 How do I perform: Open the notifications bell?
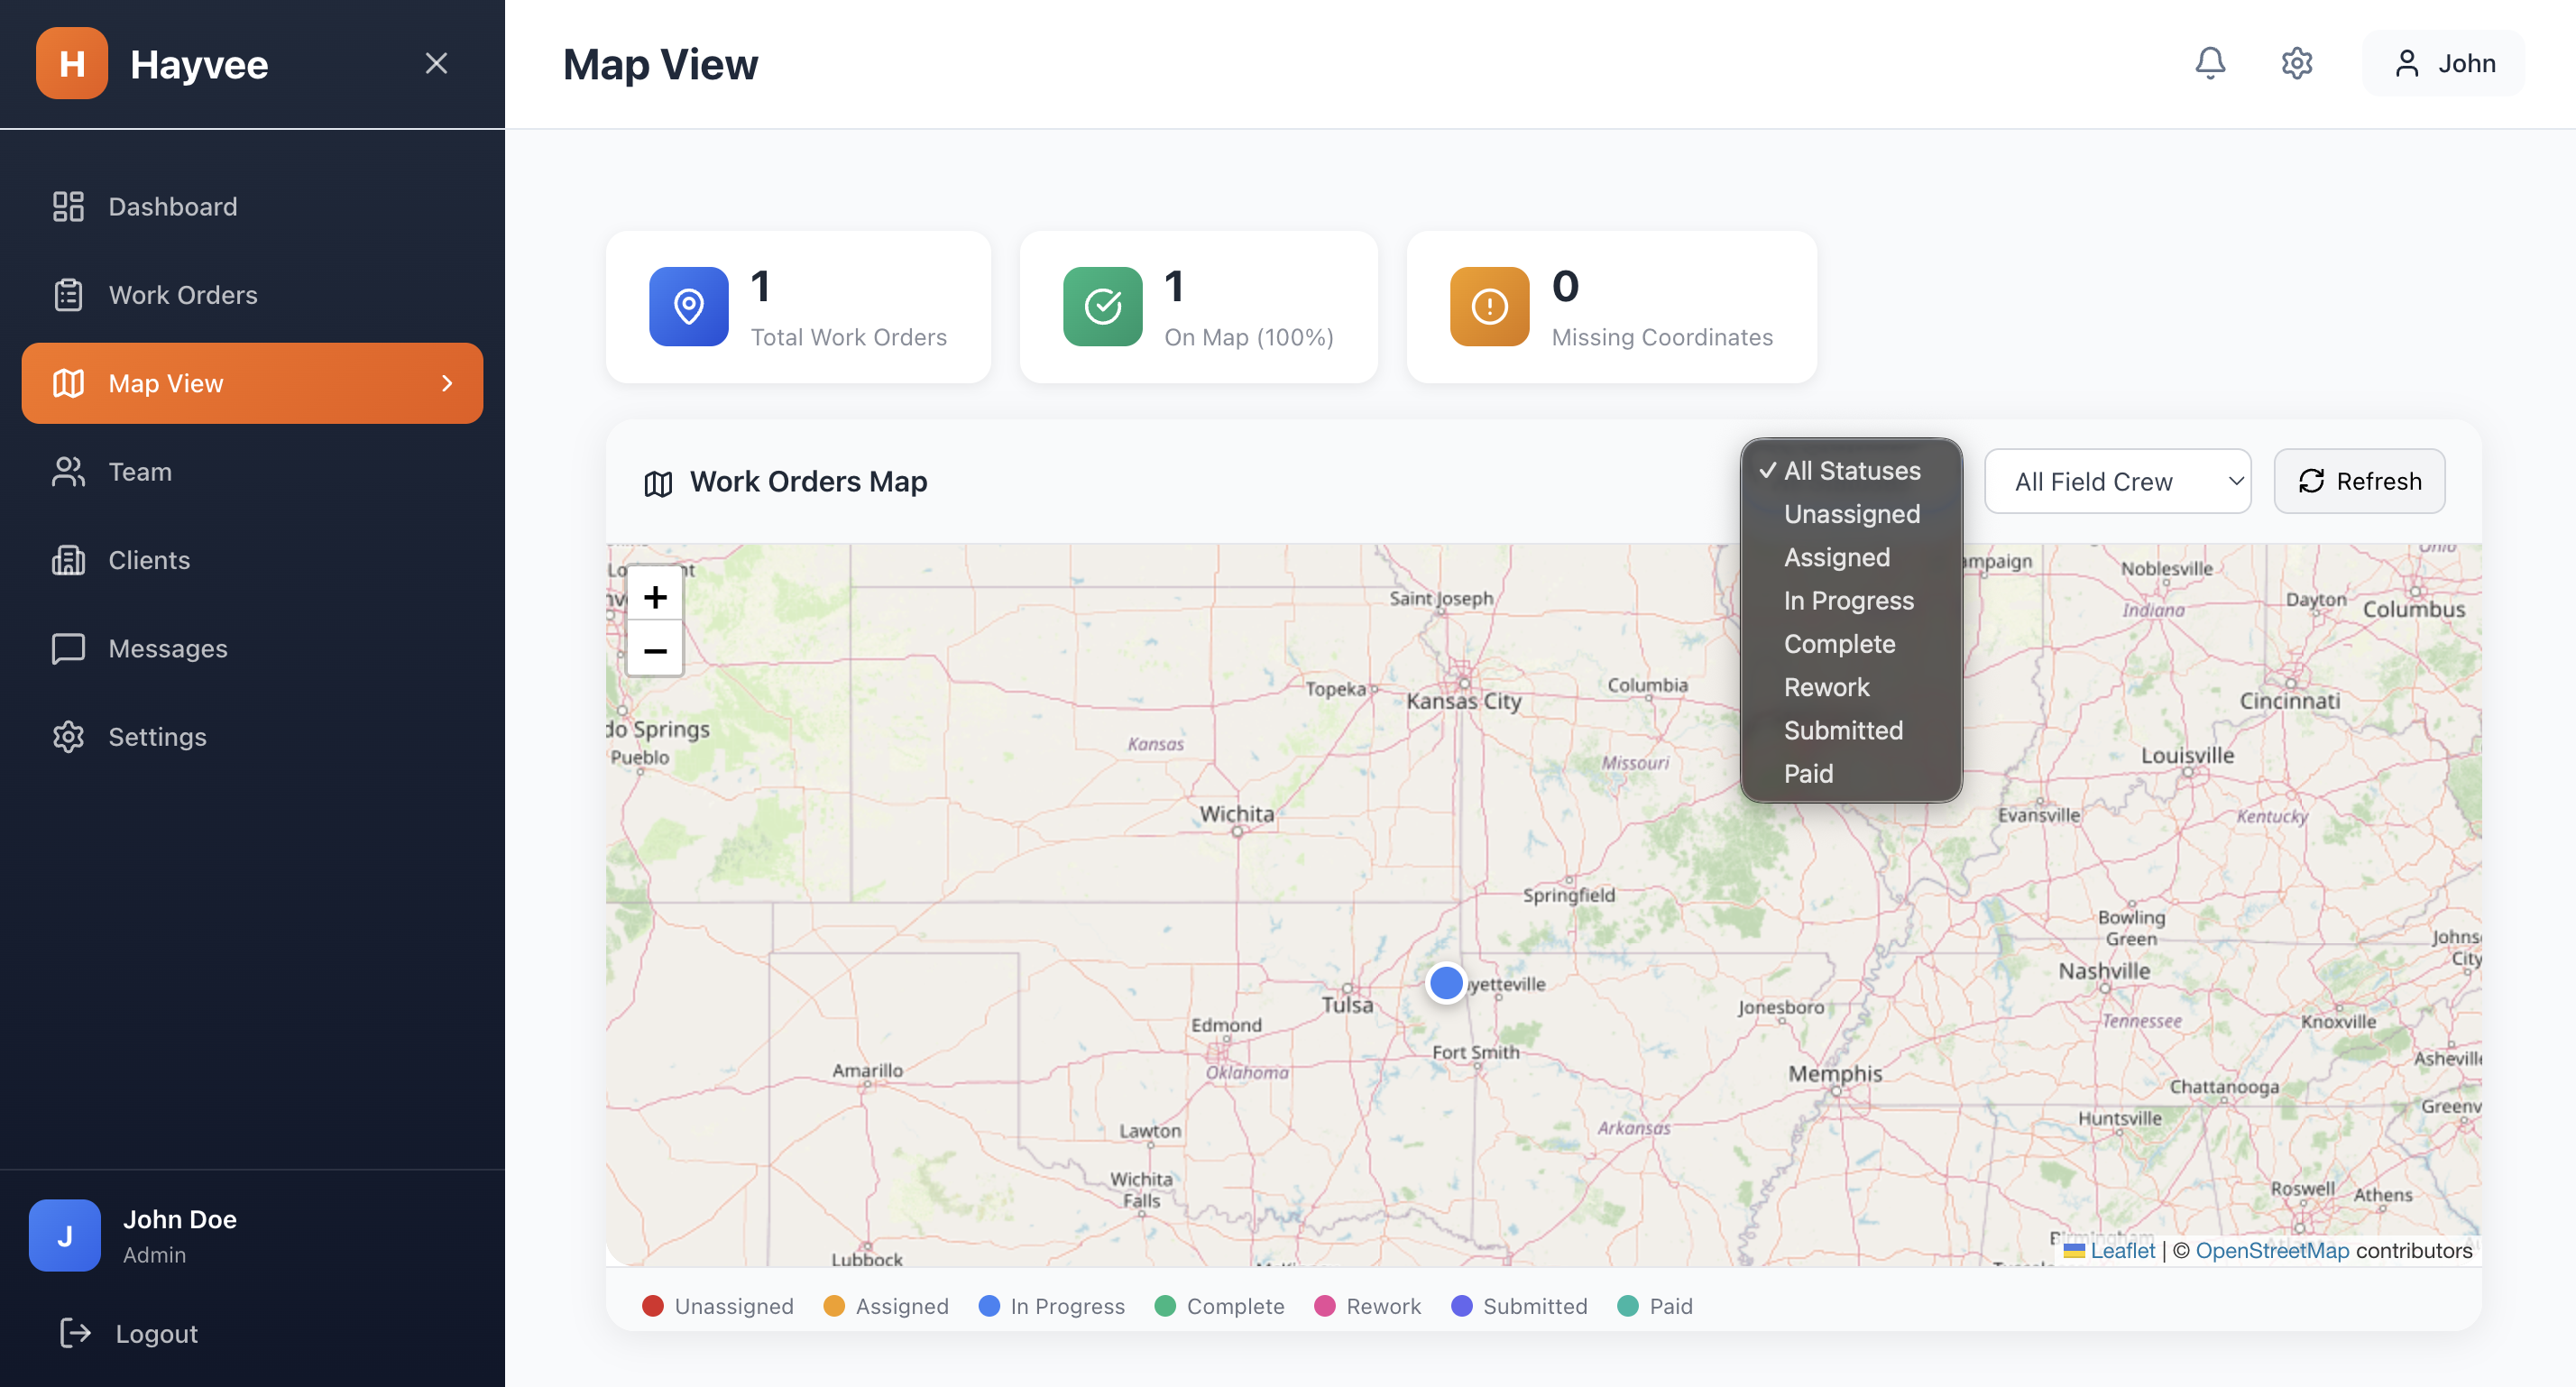[2211, 63]
